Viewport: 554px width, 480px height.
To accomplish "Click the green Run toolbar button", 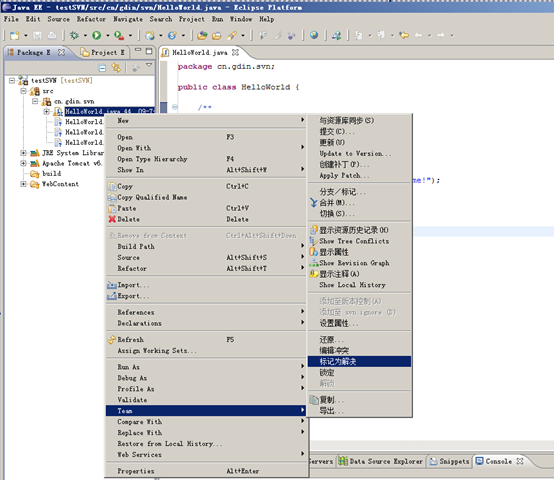I will [x=96, y=35].
